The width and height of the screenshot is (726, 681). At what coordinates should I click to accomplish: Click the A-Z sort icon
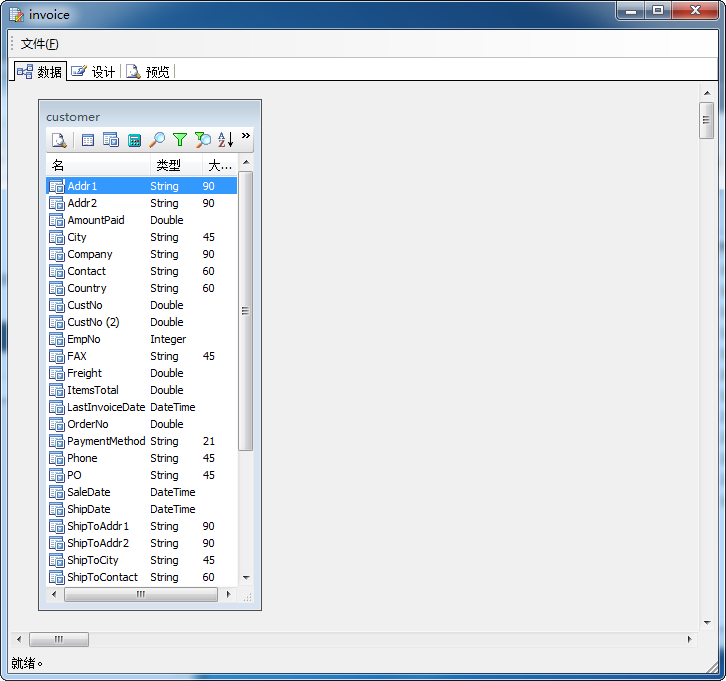[x=225, y=139]
